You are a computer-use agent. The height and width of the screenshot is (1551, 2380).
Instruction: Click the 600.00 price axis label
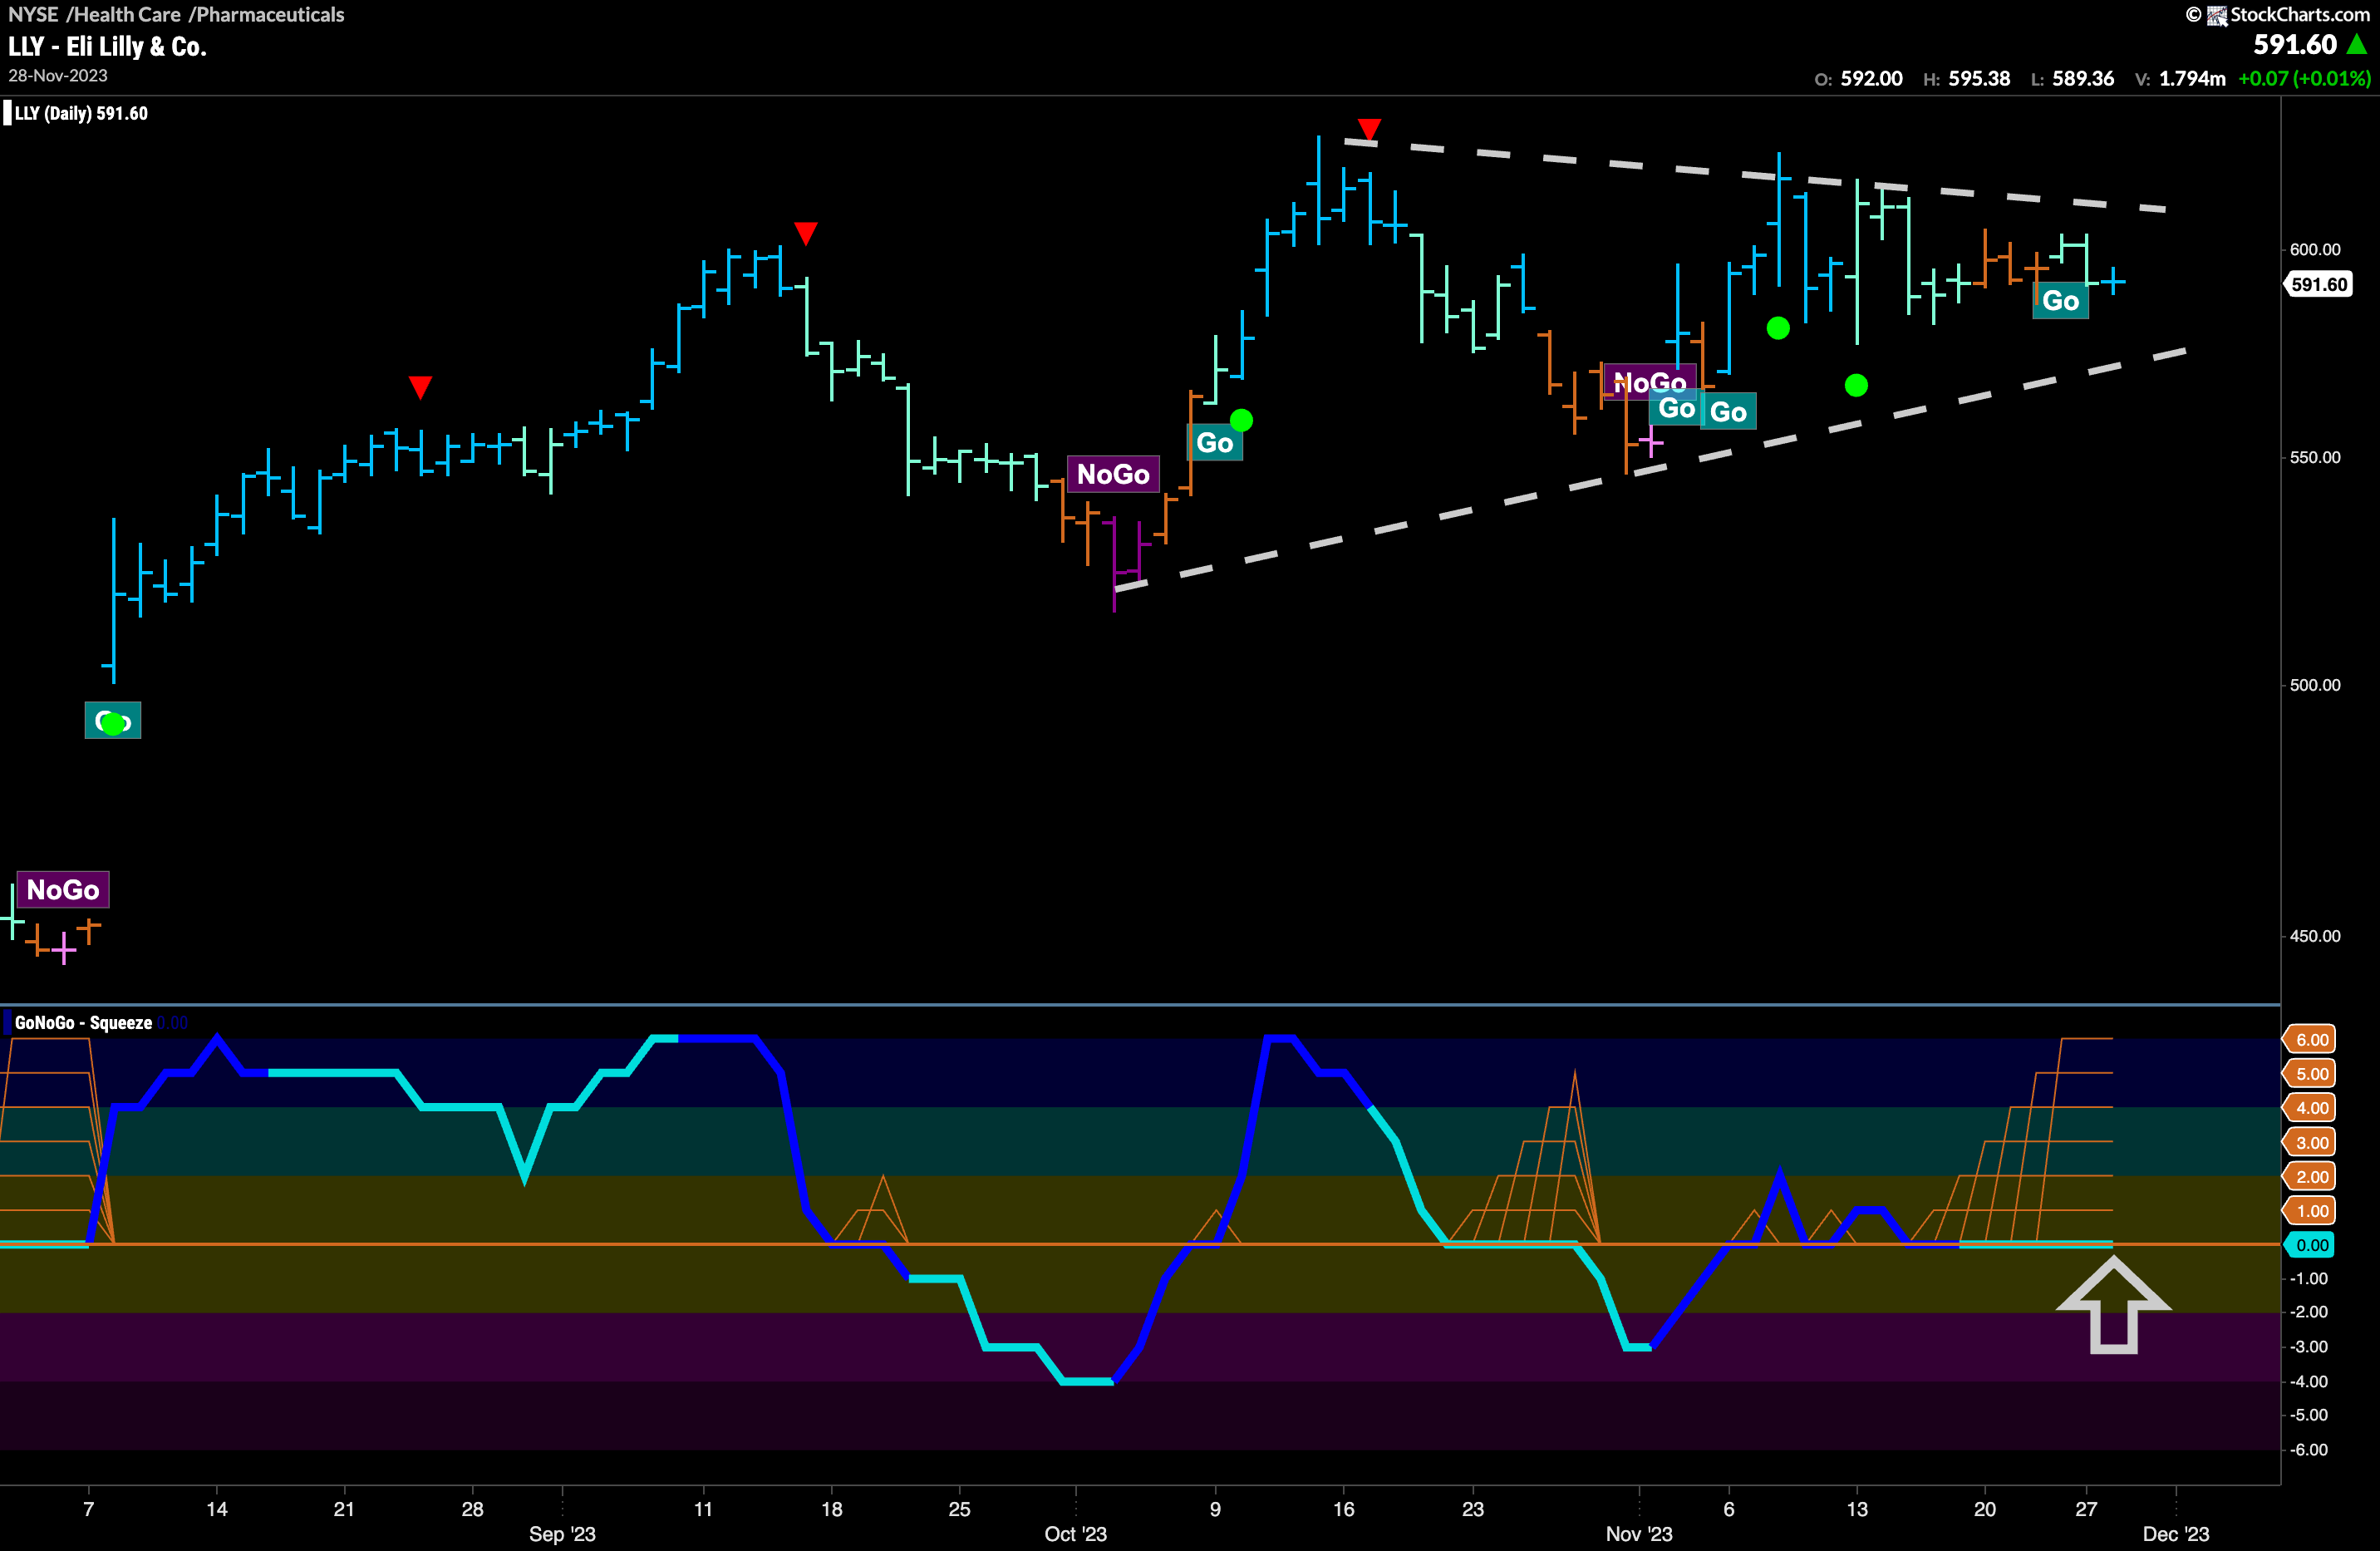pos(2315,249)
